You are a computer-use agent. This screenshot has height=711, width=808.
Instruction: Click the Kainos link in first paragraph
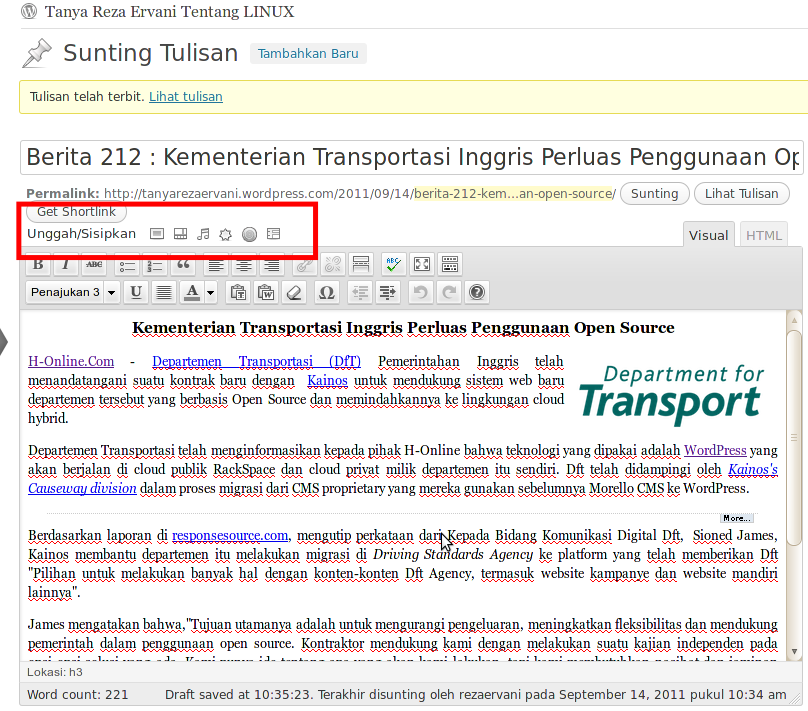tap(327, 380)
